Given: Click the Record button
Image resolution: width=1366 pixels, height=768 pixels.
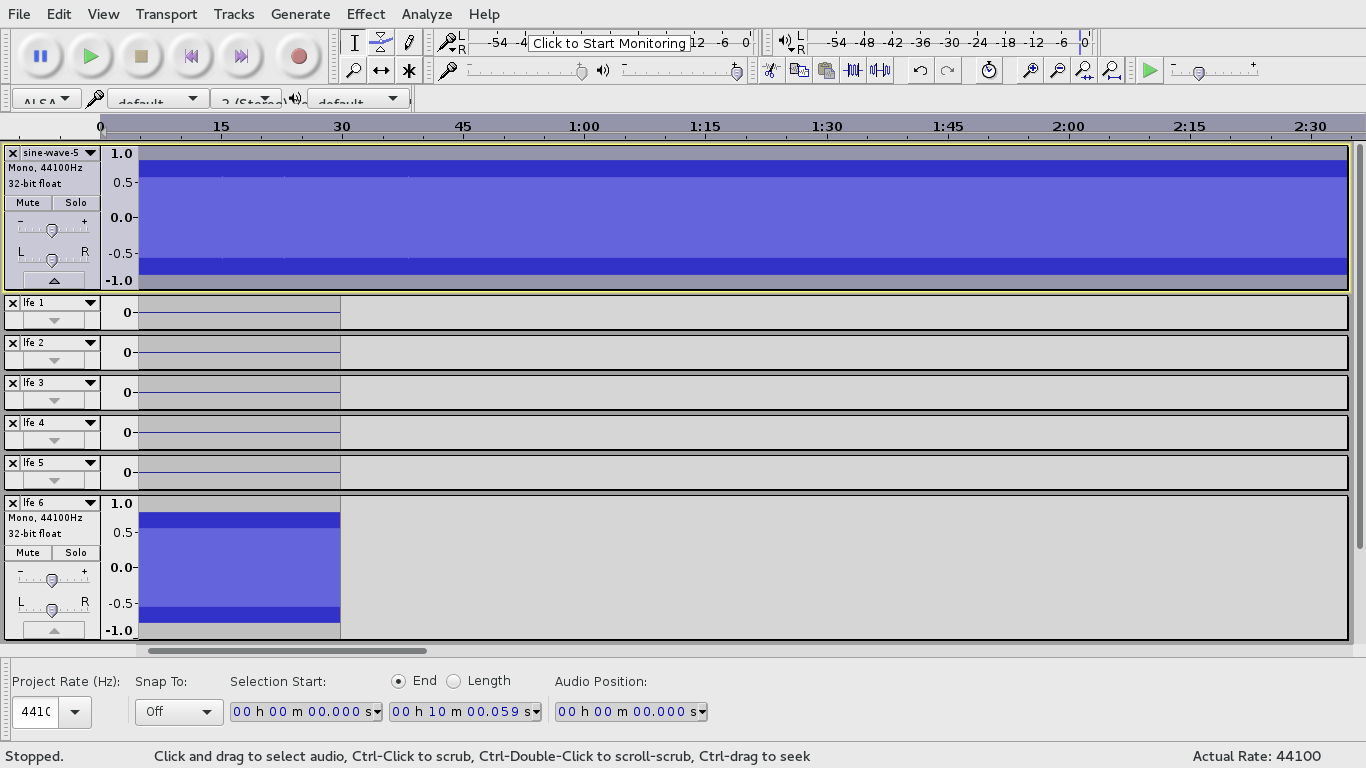Looking at the screenshot, I should coord(298,57).
